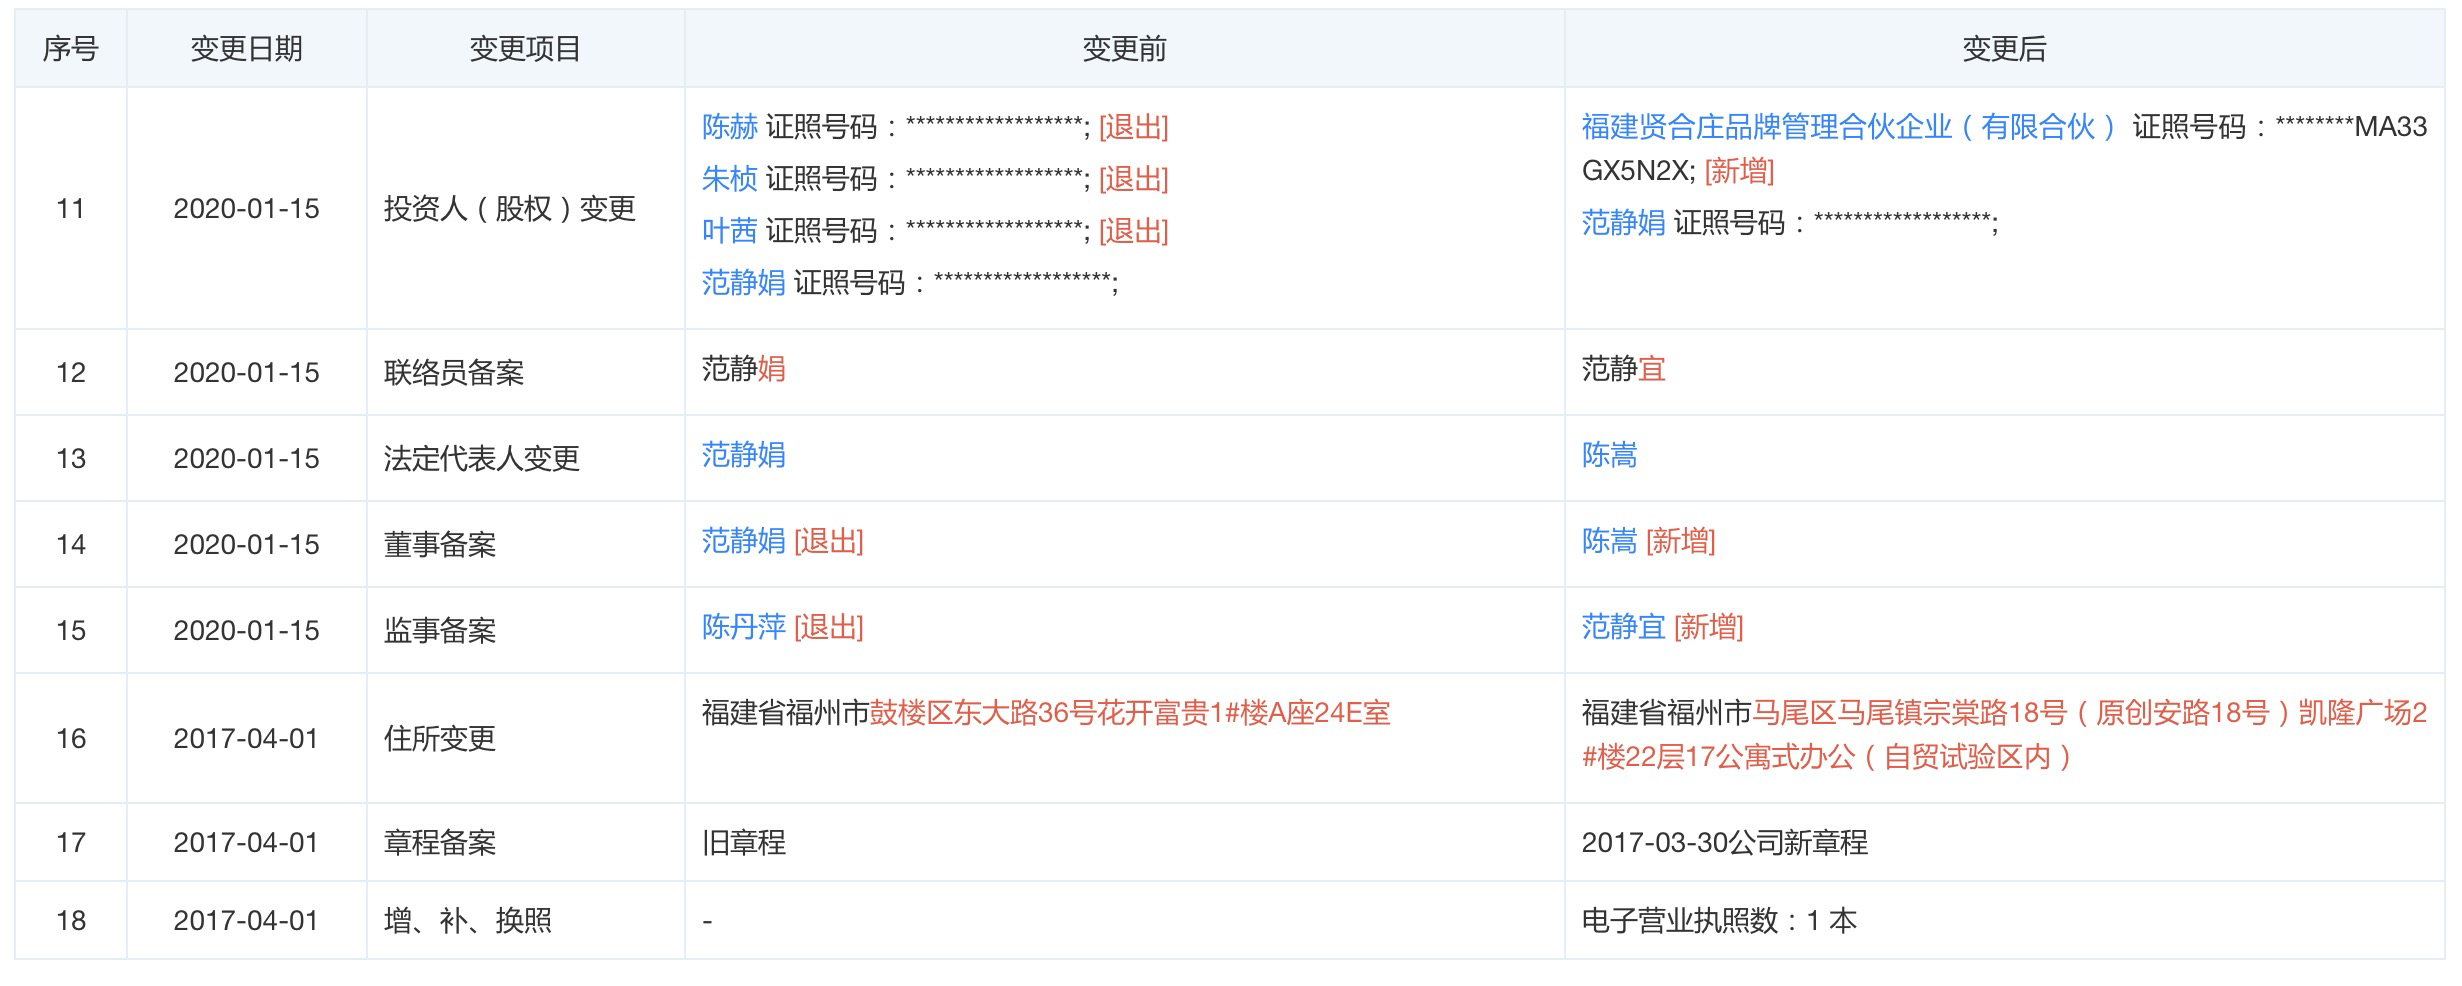Select the 住所变更 row cell
This screenshot has width=2462, height=986.
coord(440,739)
